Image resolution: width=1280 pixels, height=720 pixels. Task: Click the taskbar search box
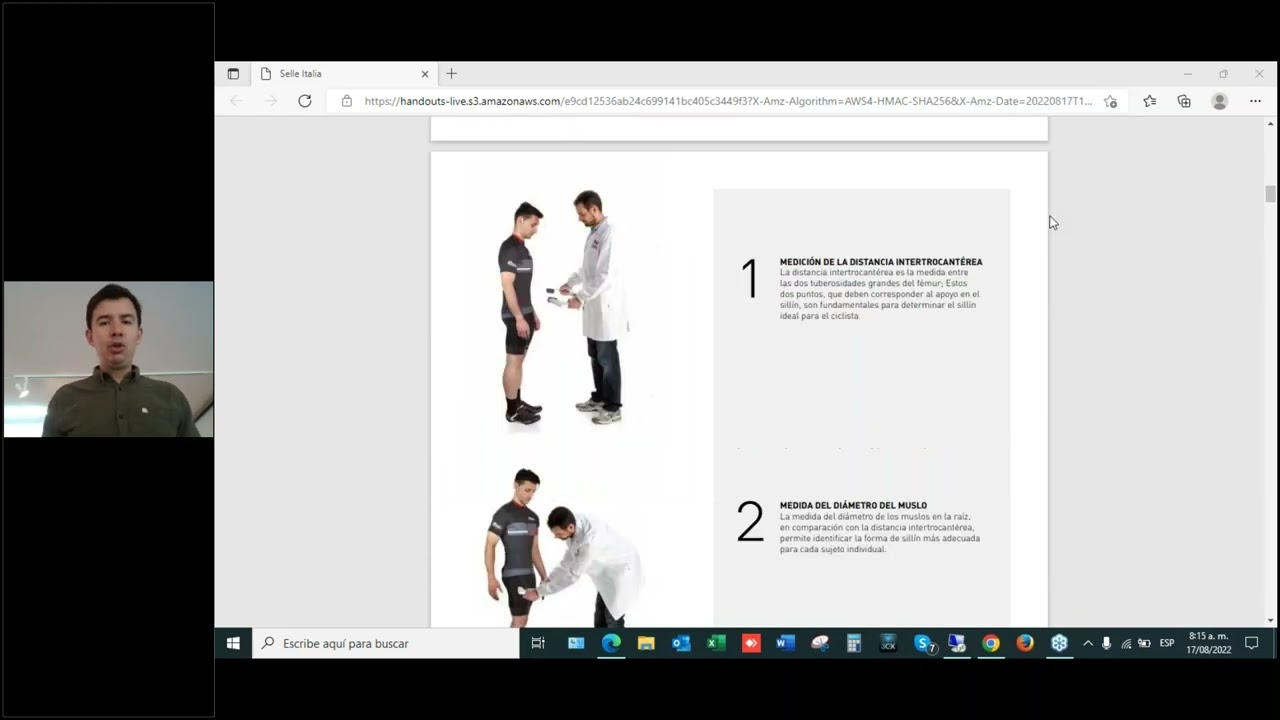pyautogui.click(x=385, y=643)
